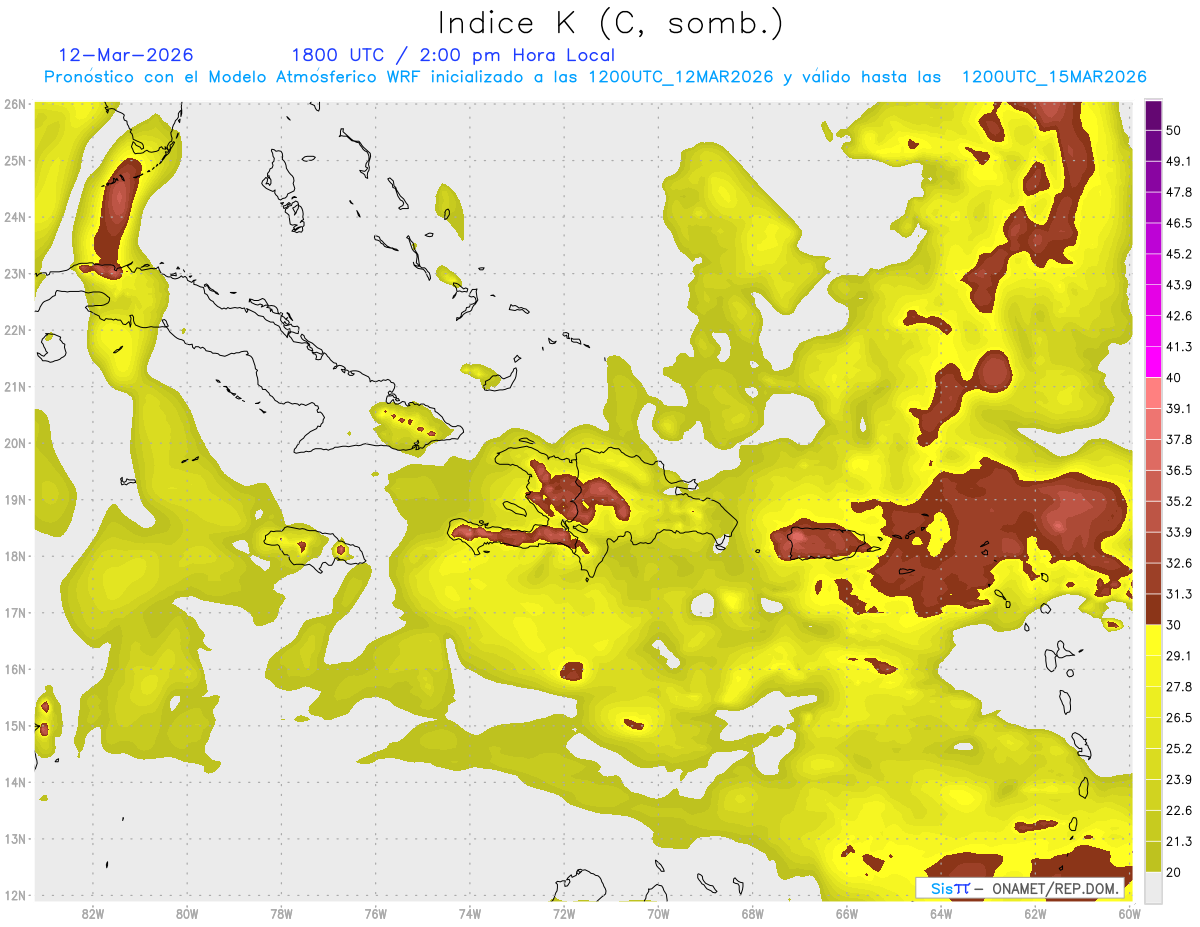Click the latitude label "13N"
Screen dimensions: 1200x927
pyautogui.click(x=15, y=839)
